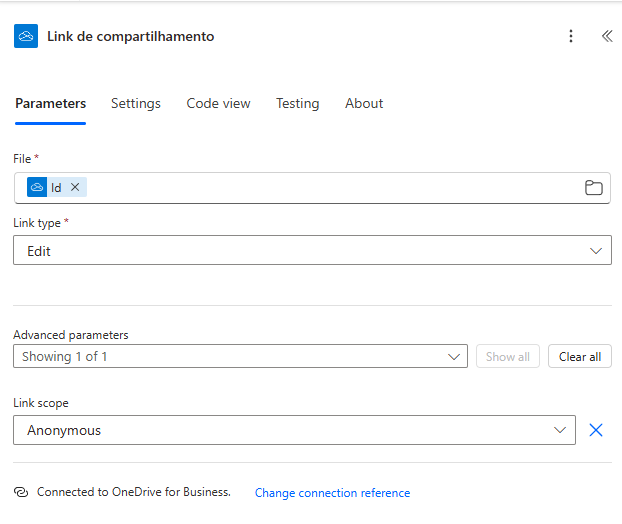
Task: Click Change connection reference link
Action: [x=332, y=493]
